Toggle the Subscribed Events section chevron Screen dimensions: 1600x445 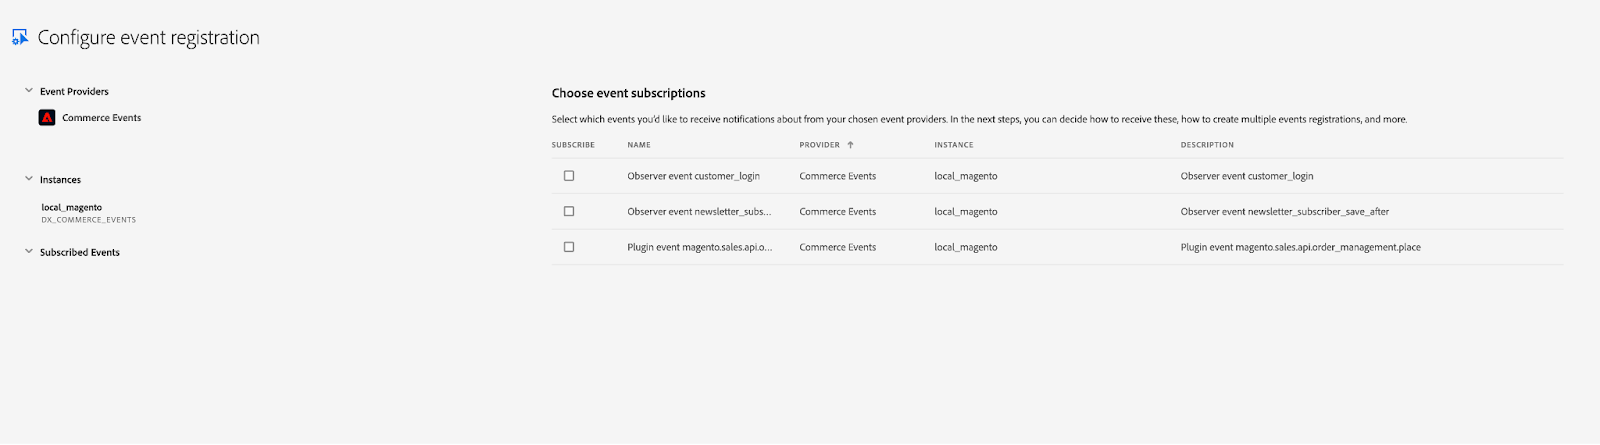coord(29,252)
